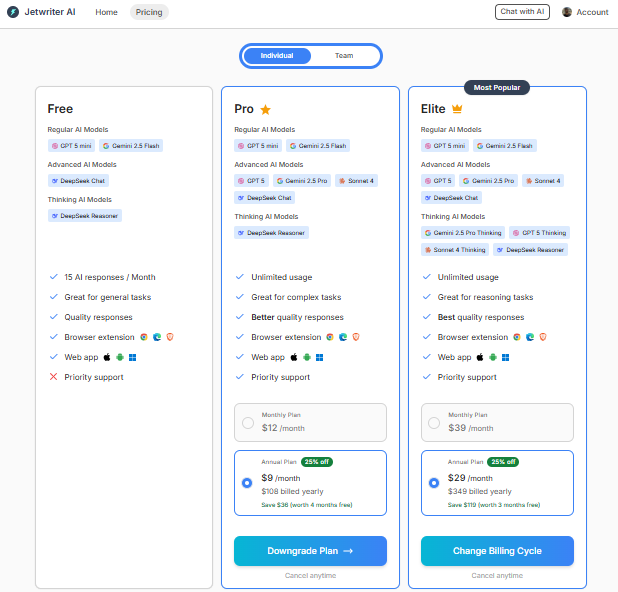
Task: Click Windows icon in Elite plan Web app row
Action: click(506, 357)
